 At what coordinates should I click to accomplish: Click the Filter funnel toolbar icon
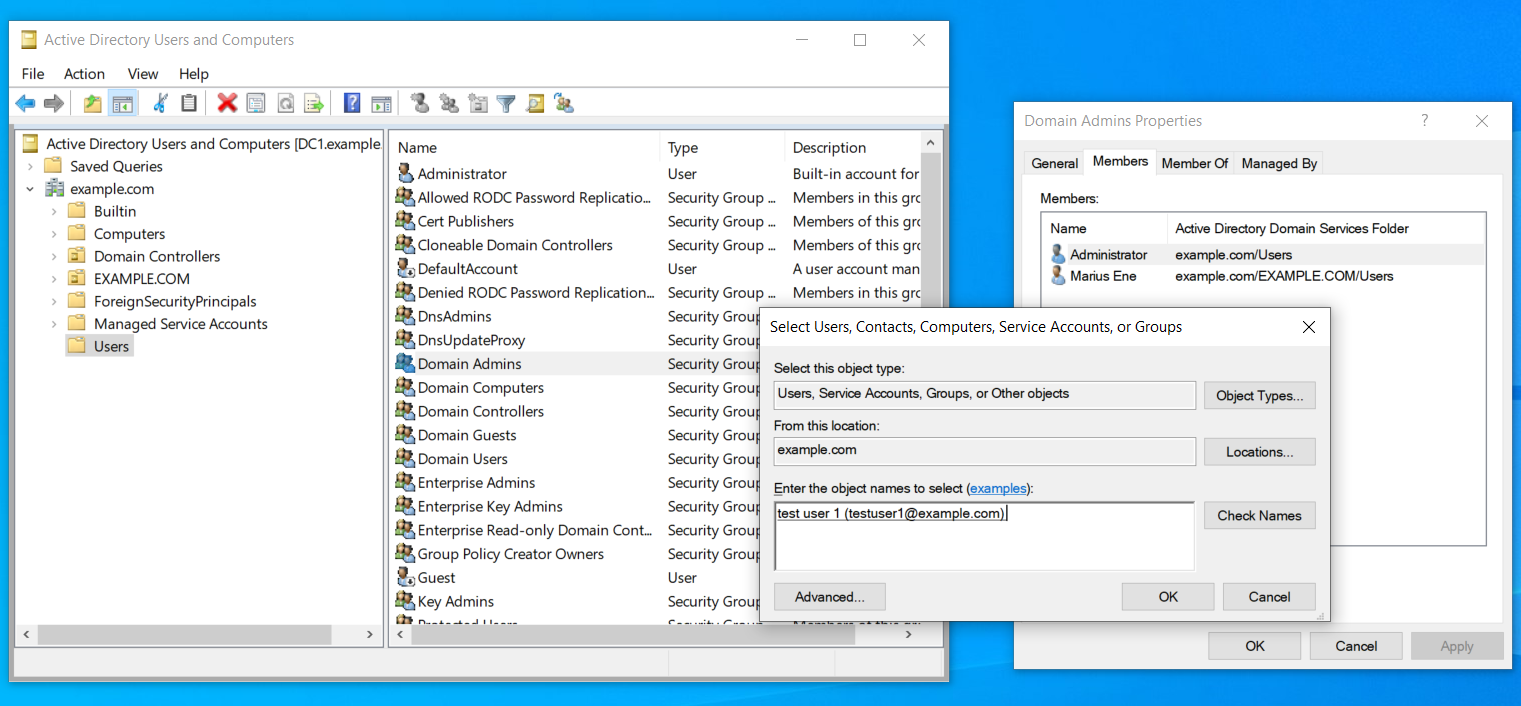[x=506, y=103]
